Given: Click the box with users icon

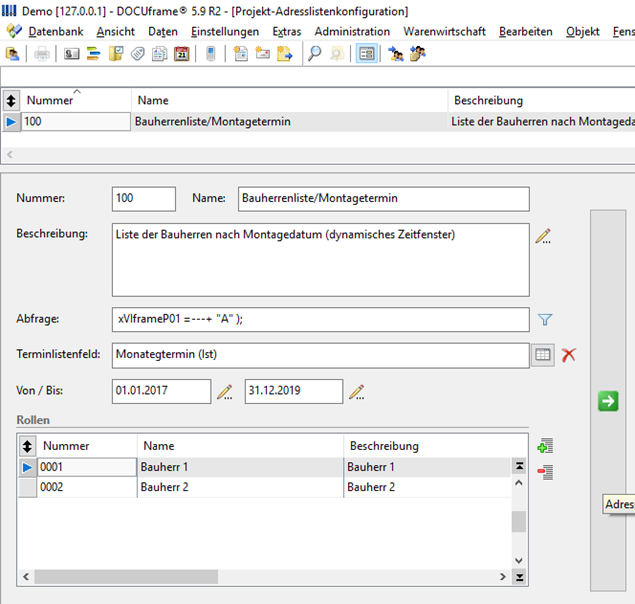Looking at the screenshot, I should pos(418,54).
